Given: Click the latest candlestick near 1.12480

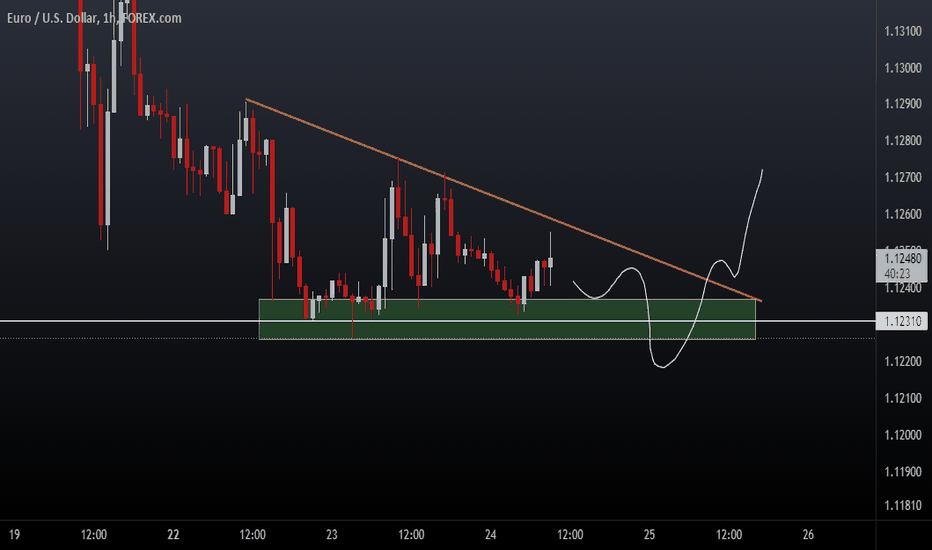Looking at the screenshot, I should pos(551,262).
